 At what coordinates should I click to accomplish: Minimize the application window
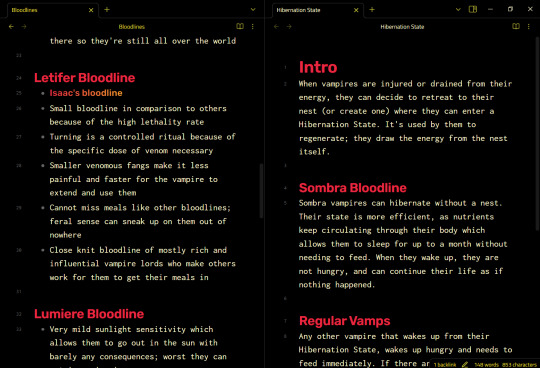click(x=490, y=9)
